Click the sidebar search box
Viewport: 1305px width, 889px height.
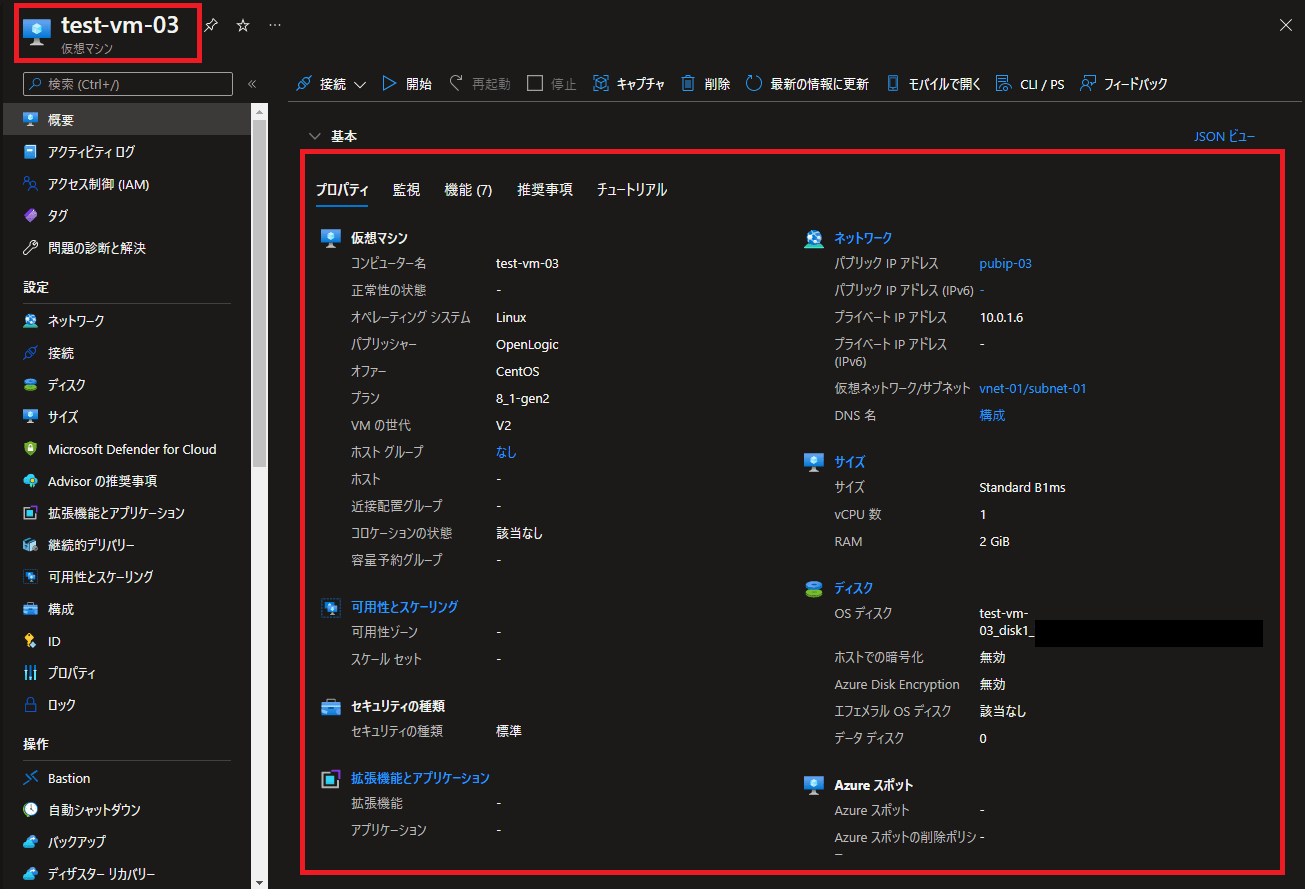pyautogui.click(x=127, y=84)
